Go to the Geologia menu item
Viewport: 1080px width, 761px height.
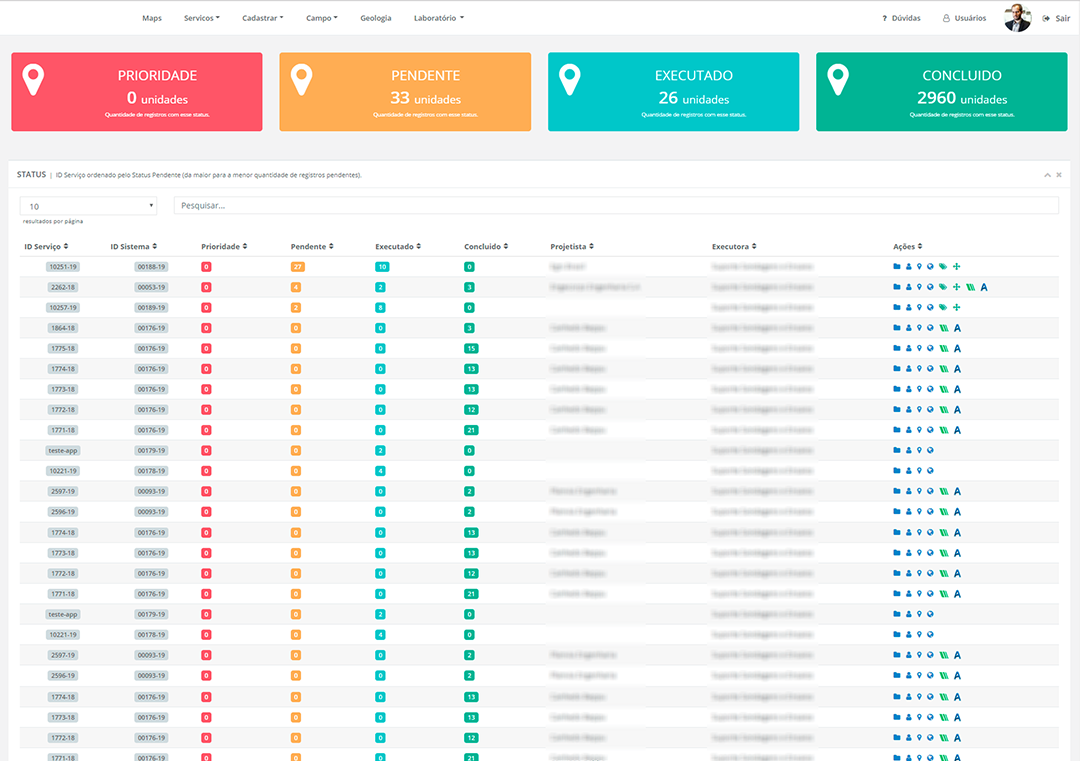[375, 18]
